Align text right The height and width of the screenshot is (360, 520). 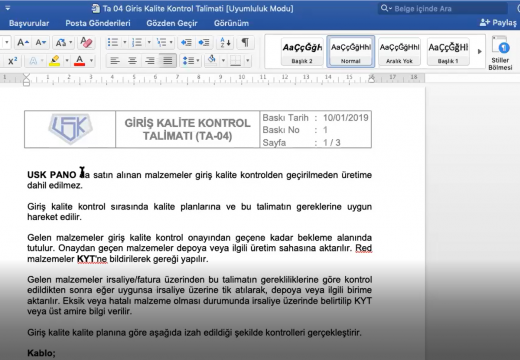[150, 61]
